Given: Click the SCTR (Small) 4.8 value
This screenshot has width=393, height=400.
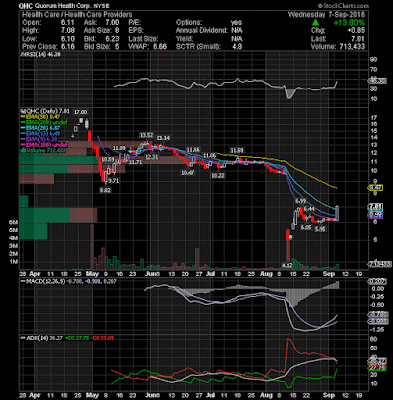Looking at the screenshot, I should pos(237,47).
